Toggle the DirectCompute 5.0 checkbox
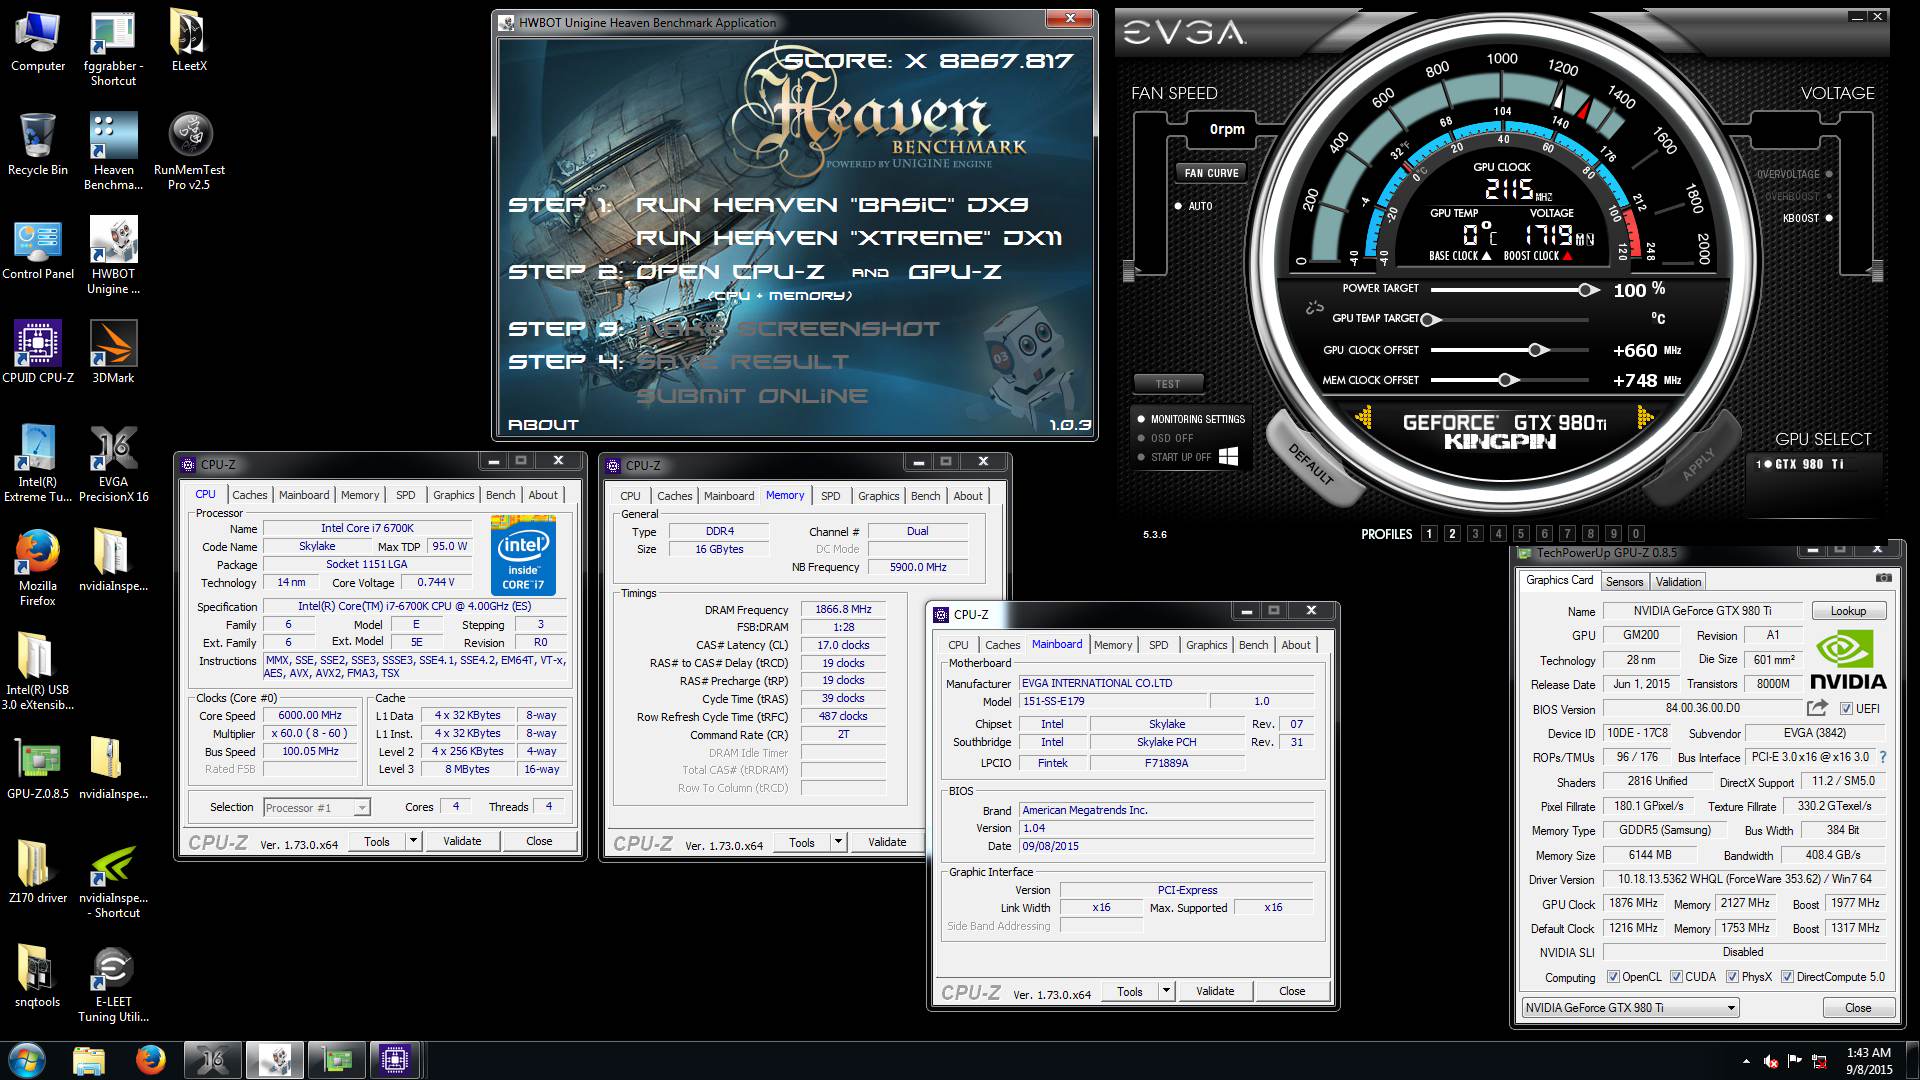The width and height of the screenshot is (1920, 1080). (1787, 977)
